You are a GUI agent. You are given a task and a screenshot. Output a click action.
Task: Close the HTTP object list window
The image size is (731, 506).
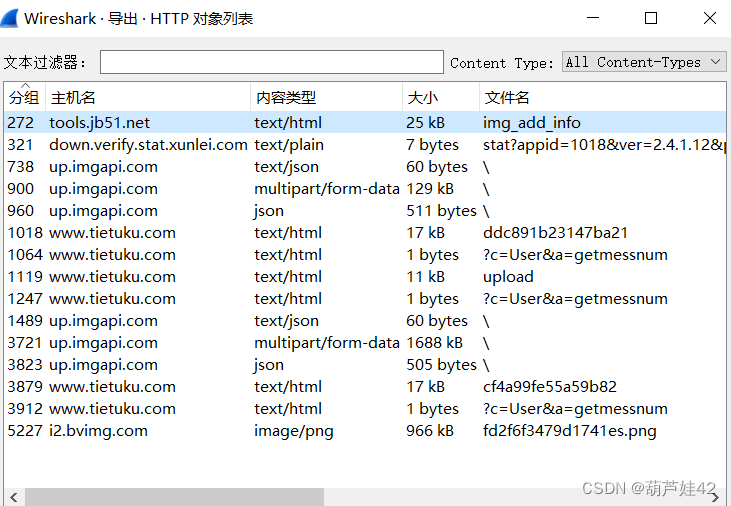click(x=710, y=18)
